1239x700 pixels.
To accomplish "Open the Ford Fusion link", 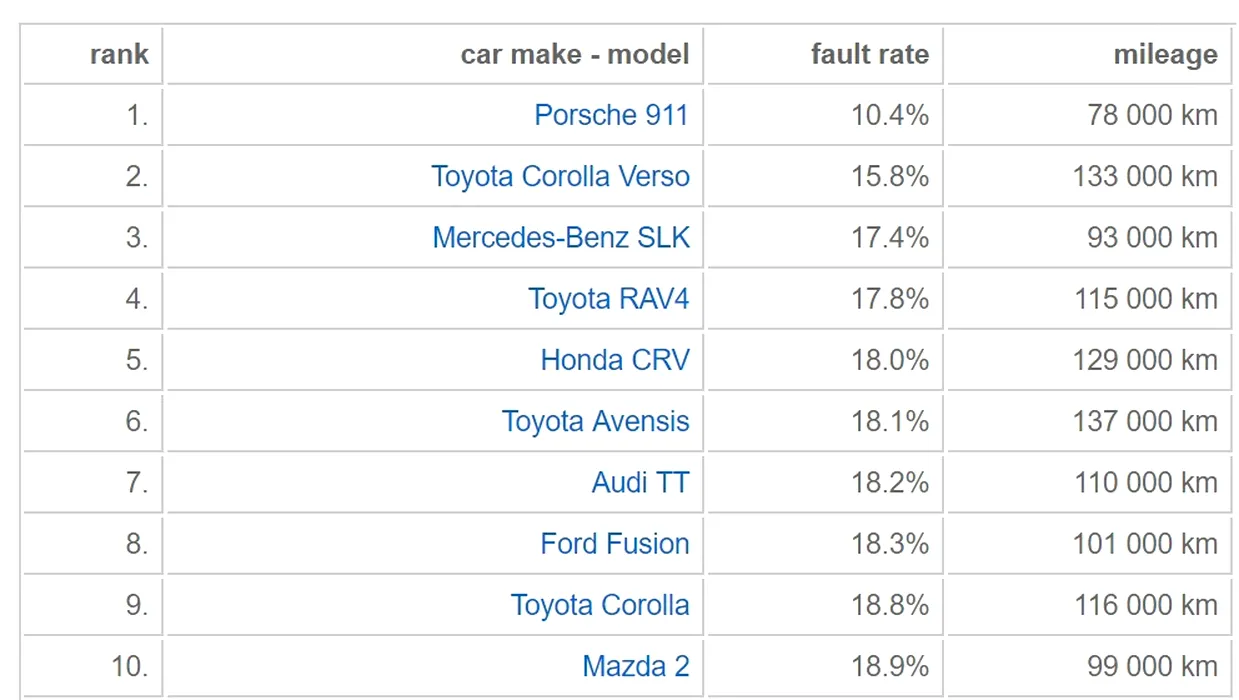I will [x=615, y=543].
